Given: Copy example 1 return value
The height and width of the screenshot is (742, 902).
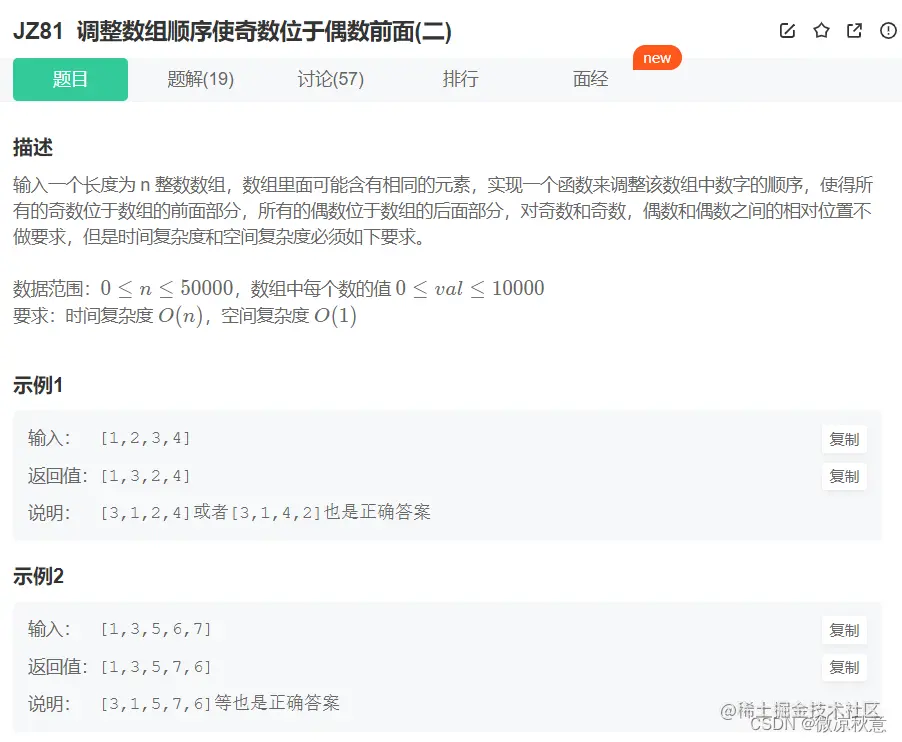Looking at the screenshot, I should (x=845, y=477).
